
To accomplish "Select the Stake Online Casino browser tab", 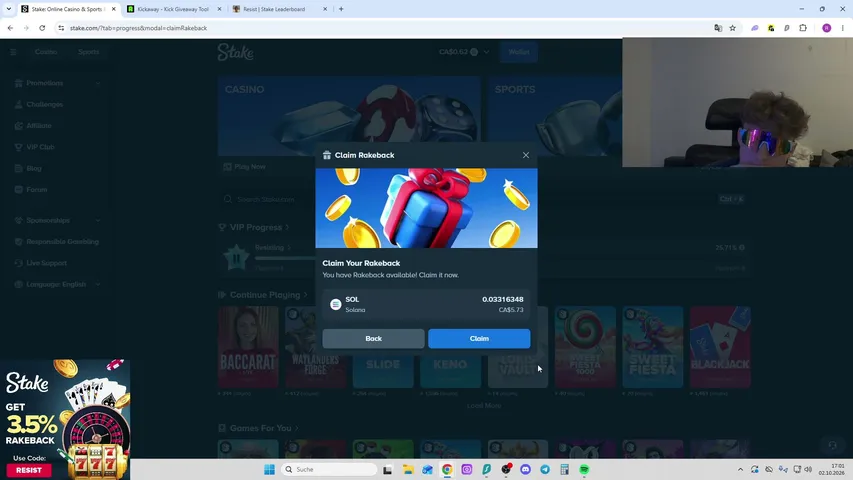I will click(x=66, y=9).
